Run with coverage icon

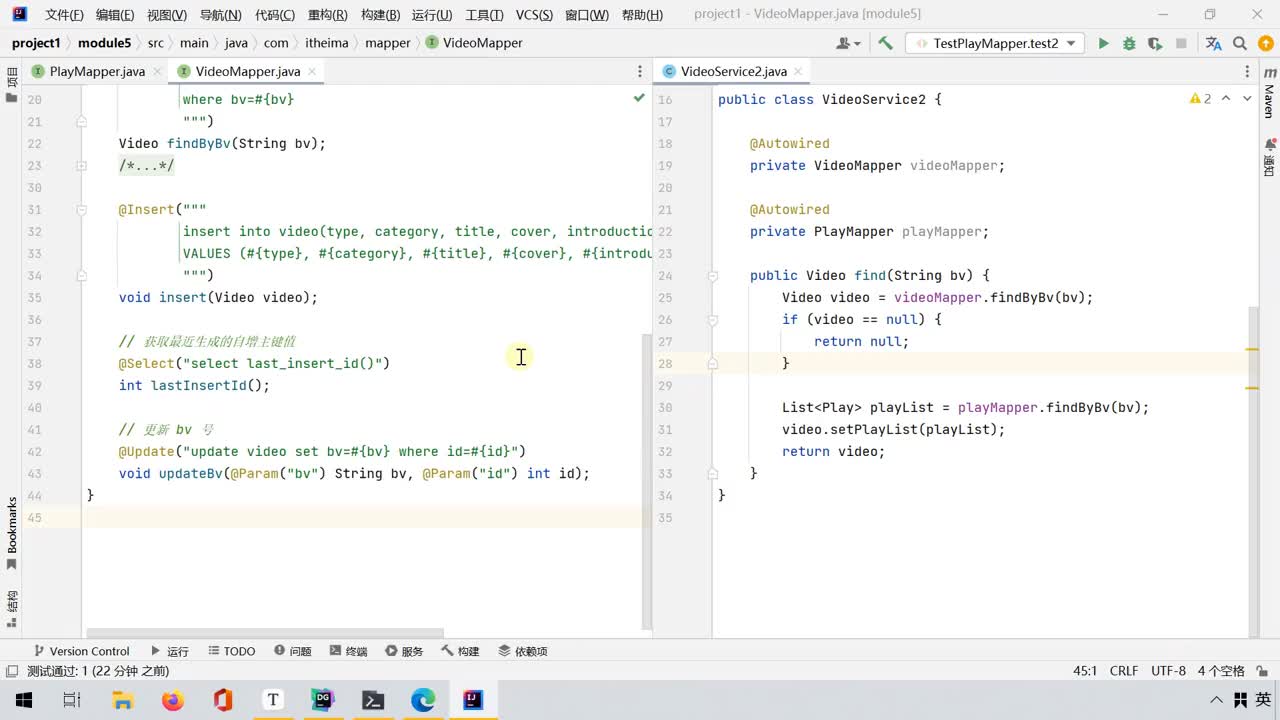pyautogui.click(x=1155, y=43)
